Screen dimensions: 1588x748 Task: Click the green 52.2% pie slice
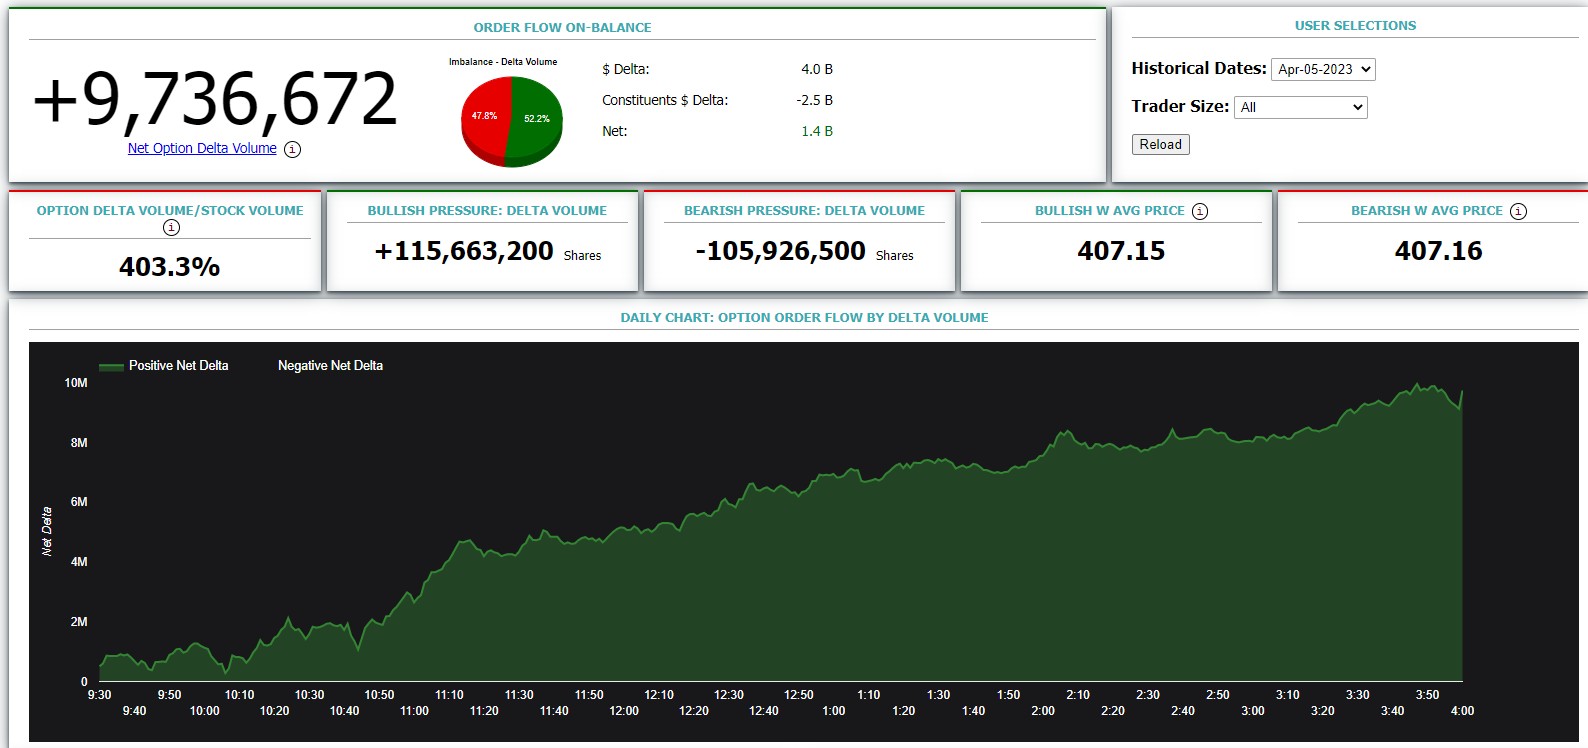537,120
